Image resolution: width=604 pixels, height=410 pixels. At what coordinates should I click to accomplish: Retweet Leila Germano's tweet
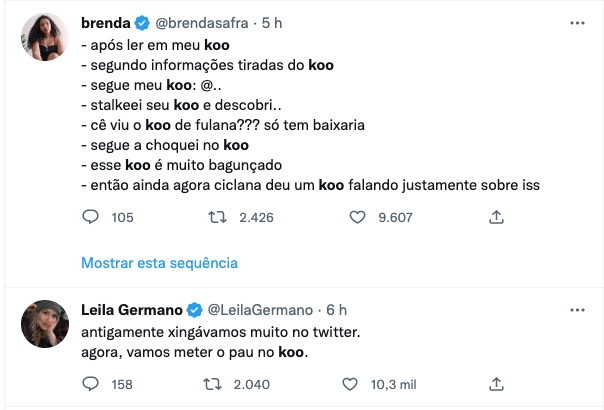tap(214, 383)
